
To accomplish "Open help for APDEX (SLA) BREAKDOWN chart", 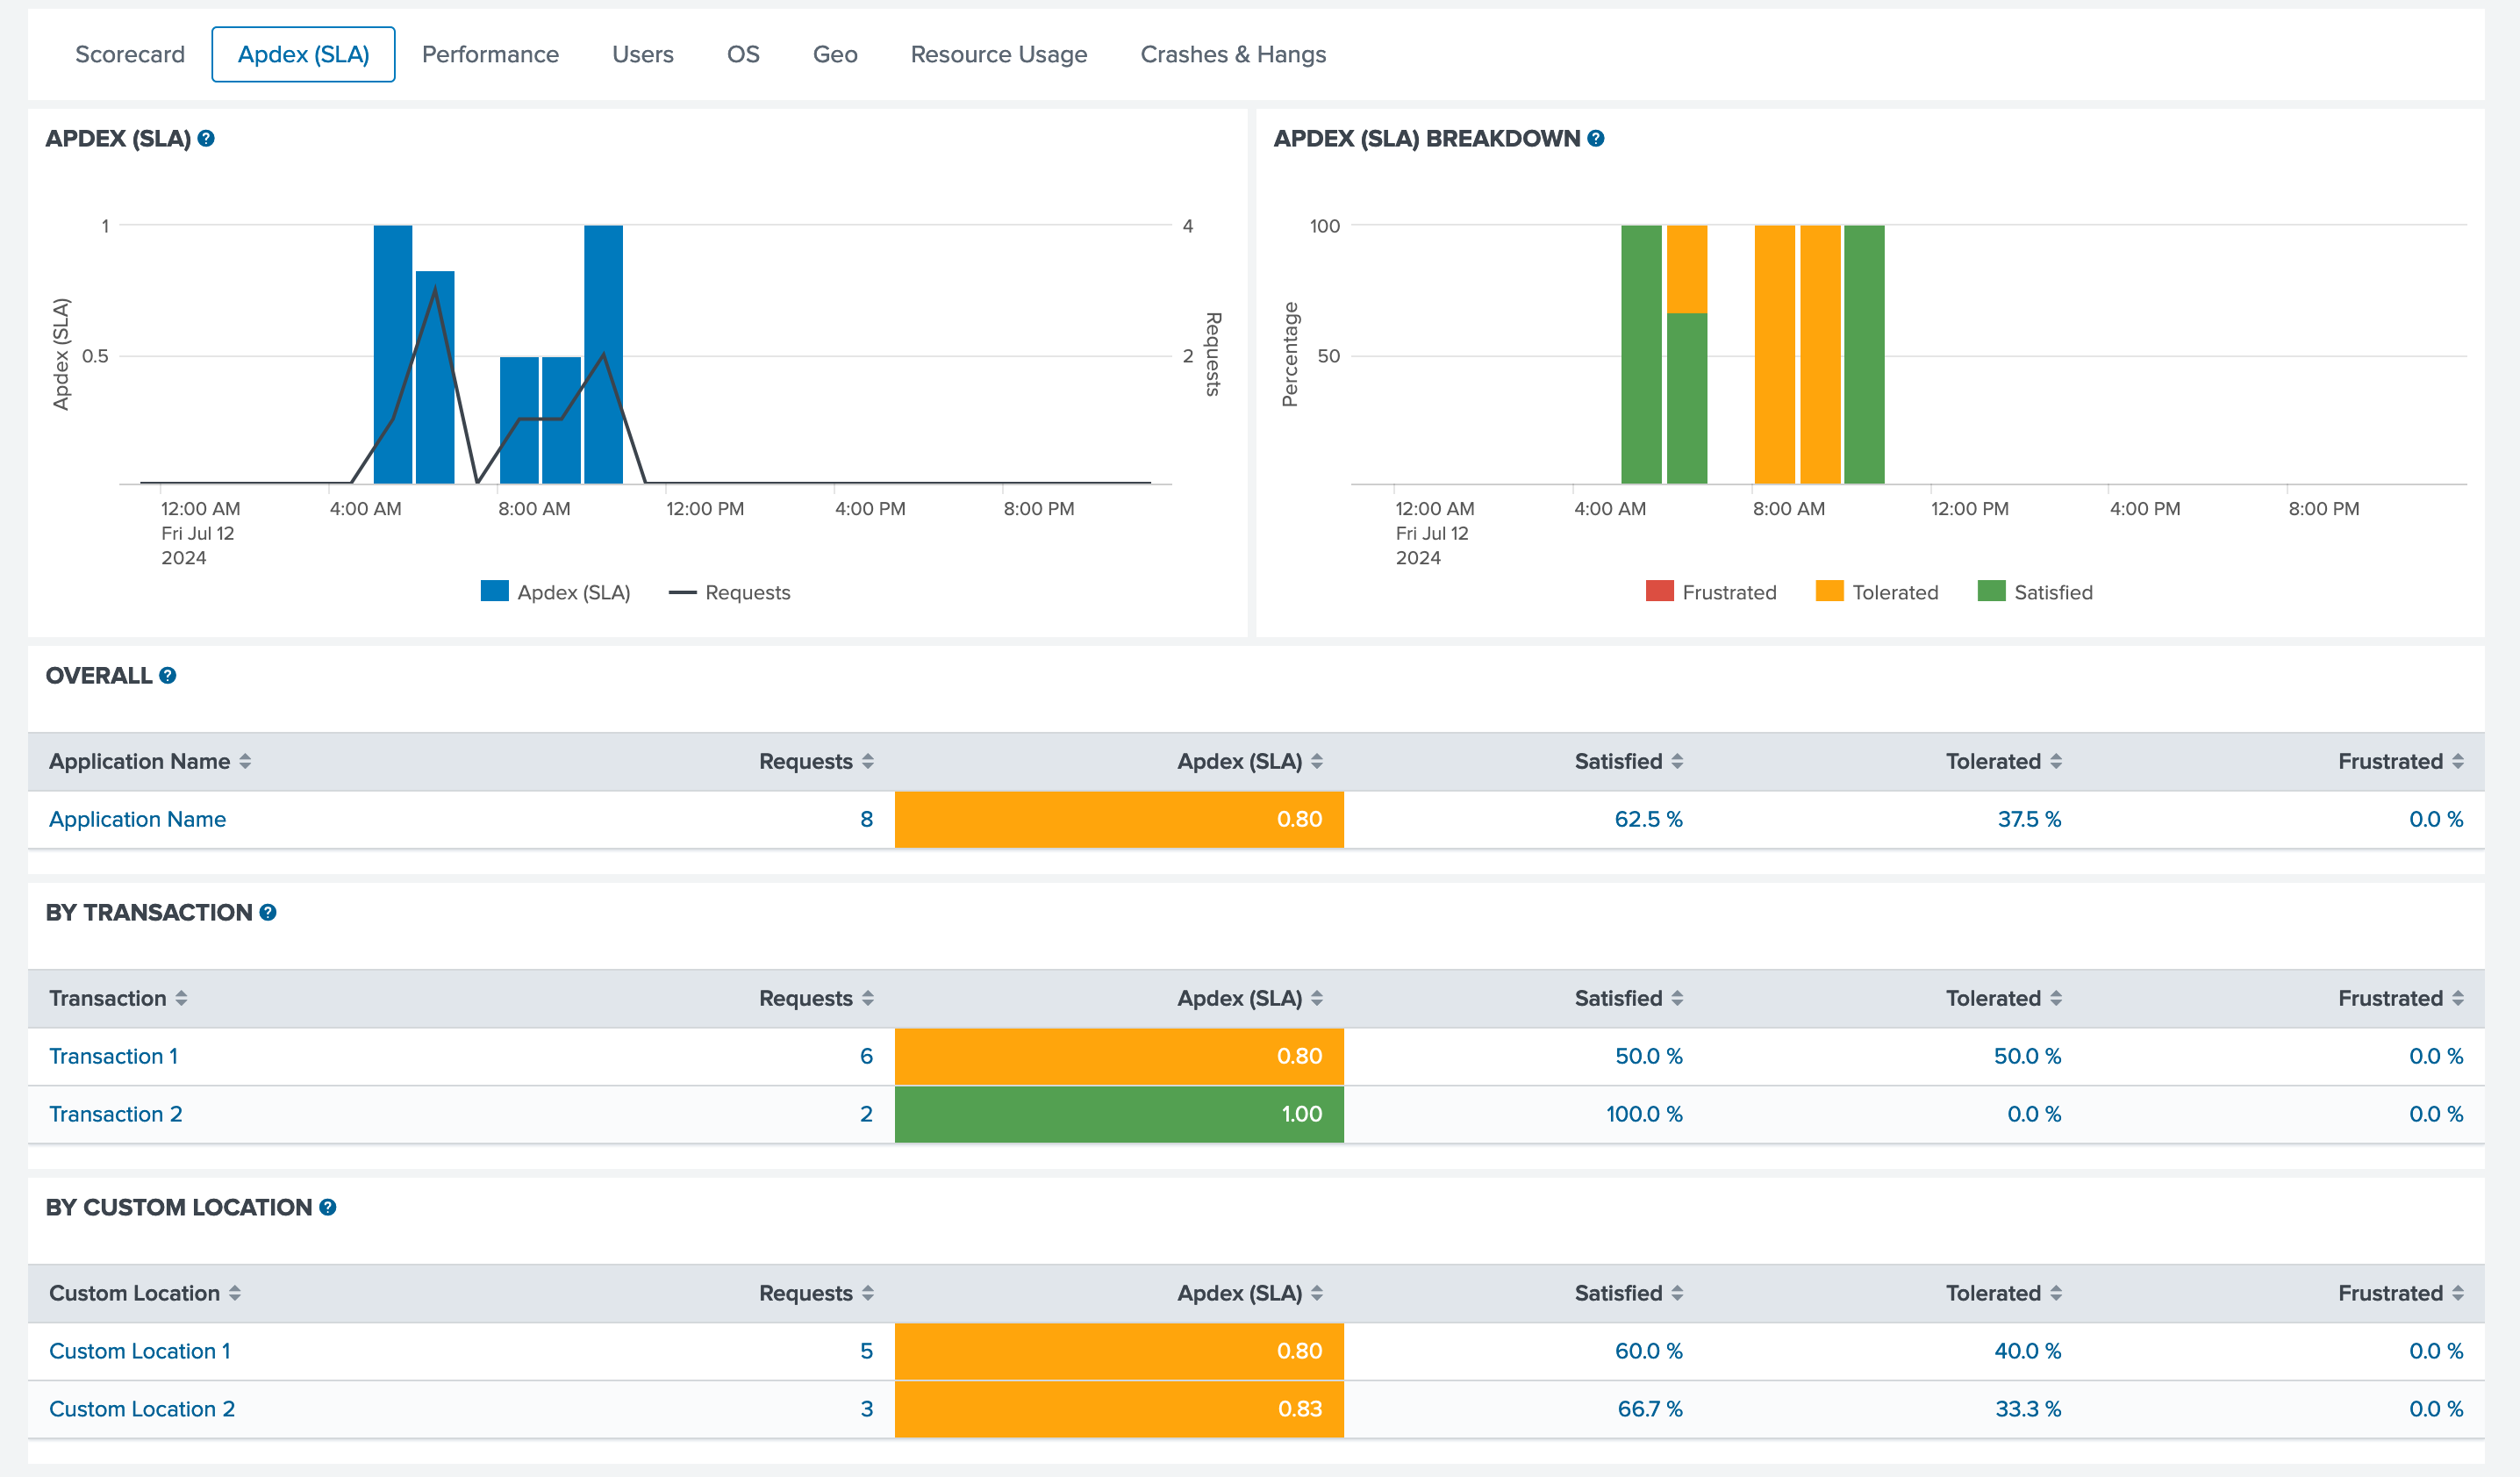I will pos(1596,138).
